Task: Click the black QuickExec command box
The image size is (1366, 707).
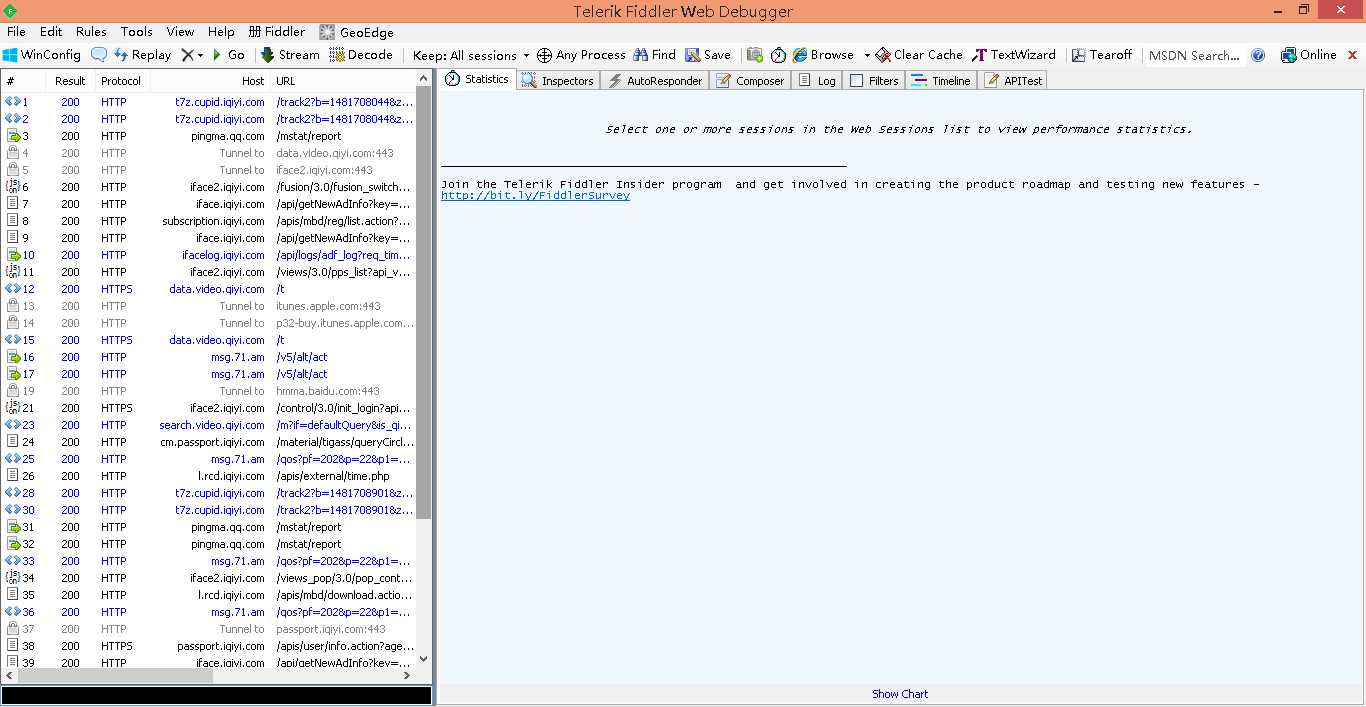Action: point(217,695)
